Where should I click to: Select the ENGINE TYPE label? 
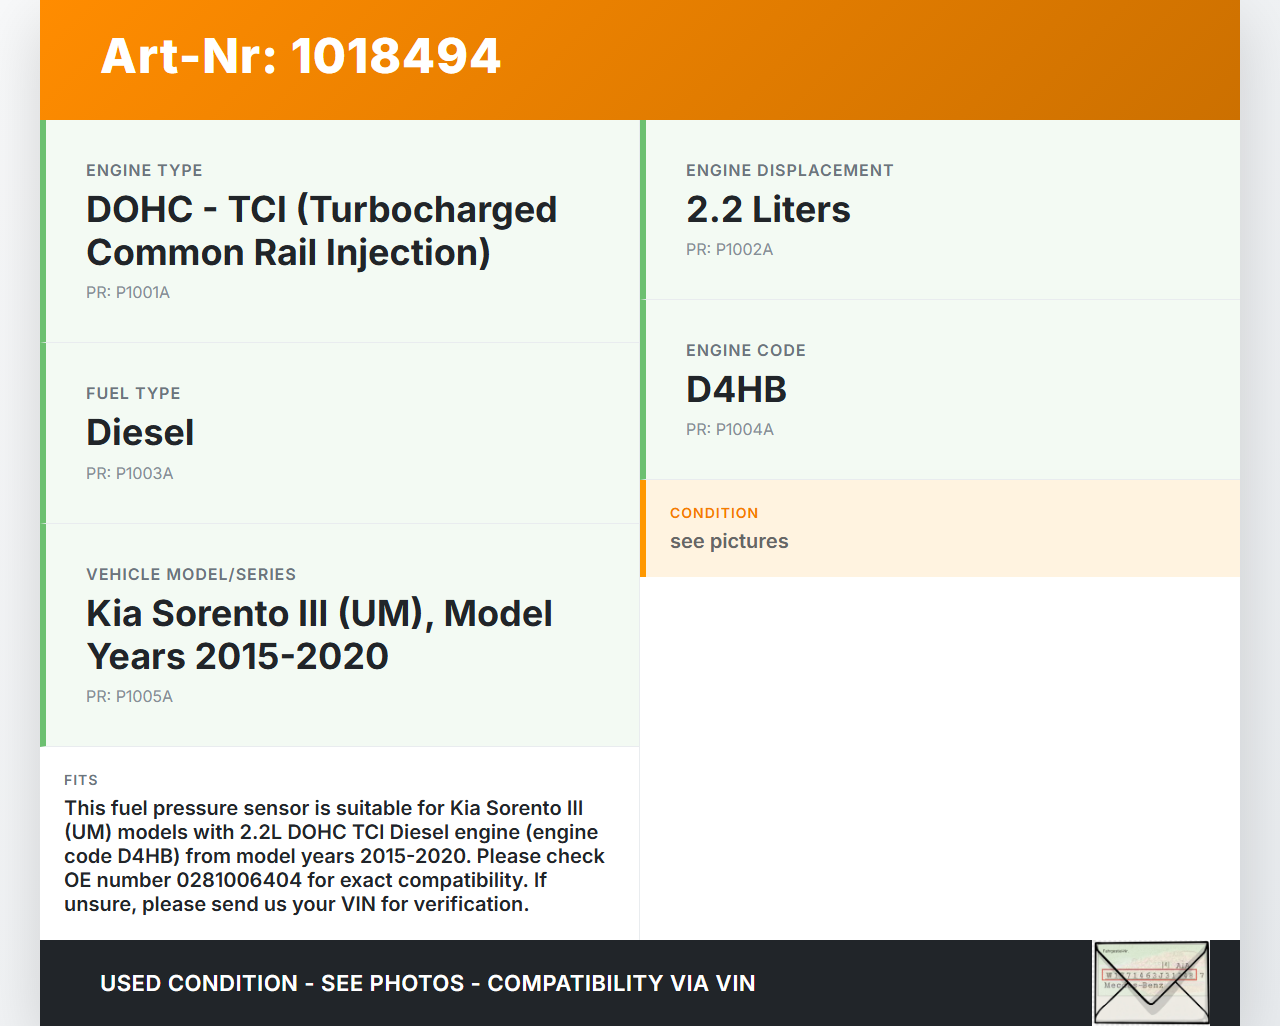pyautogui.click(x=144, y=171)
